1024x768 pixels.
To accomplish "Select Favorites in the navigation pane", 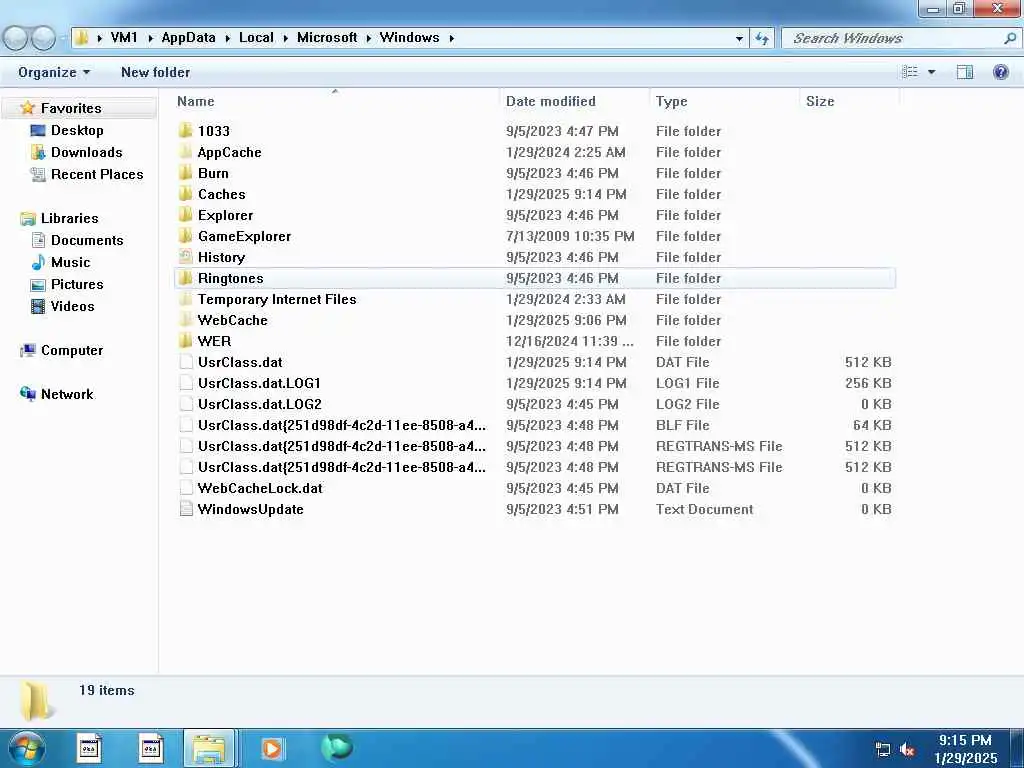I will click(x=71, y=108).
